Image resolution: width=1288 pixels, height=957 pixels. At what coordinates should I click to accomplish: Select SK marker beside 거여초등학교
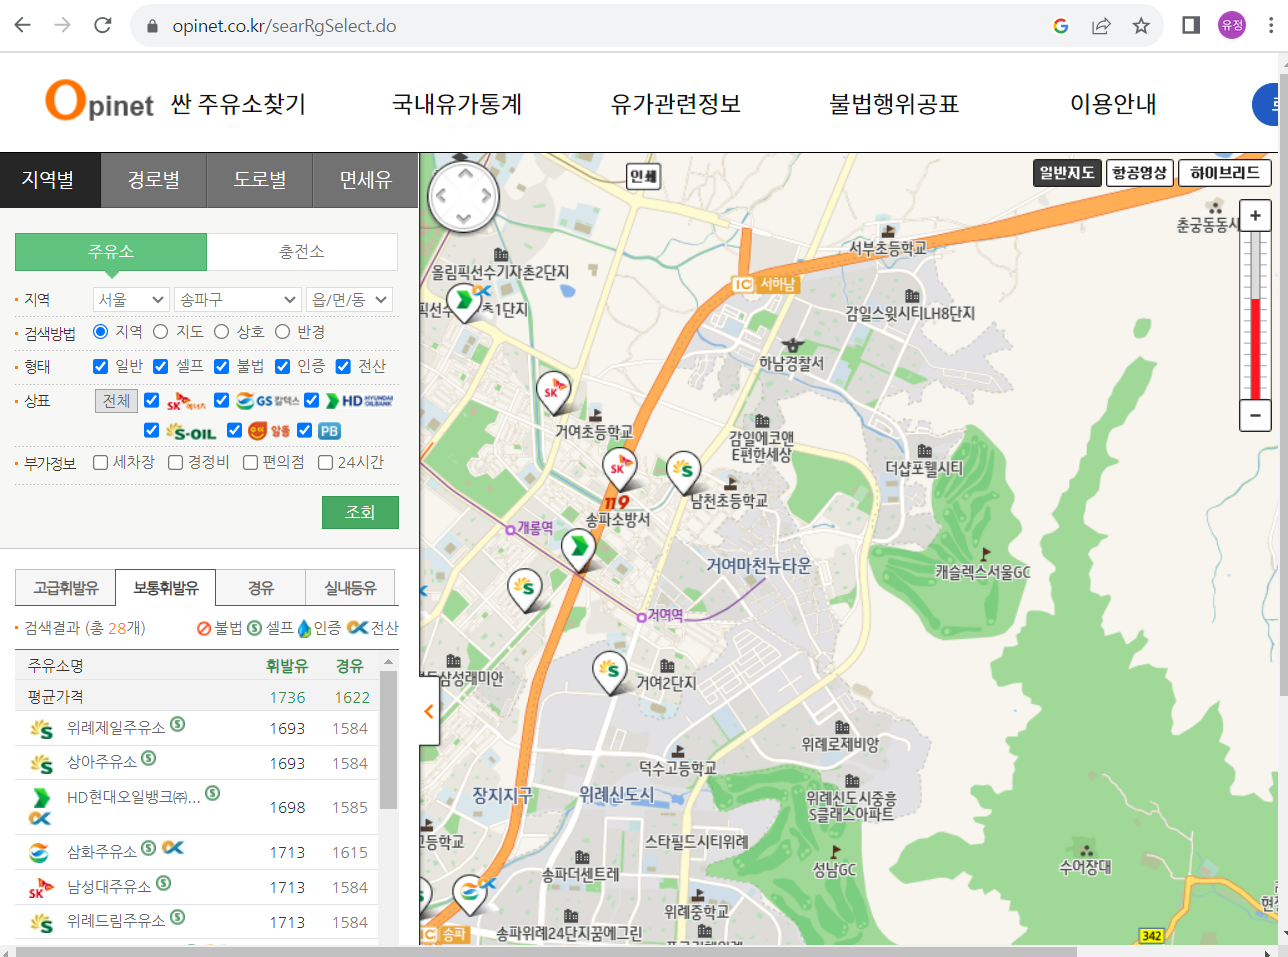(552, 392)
